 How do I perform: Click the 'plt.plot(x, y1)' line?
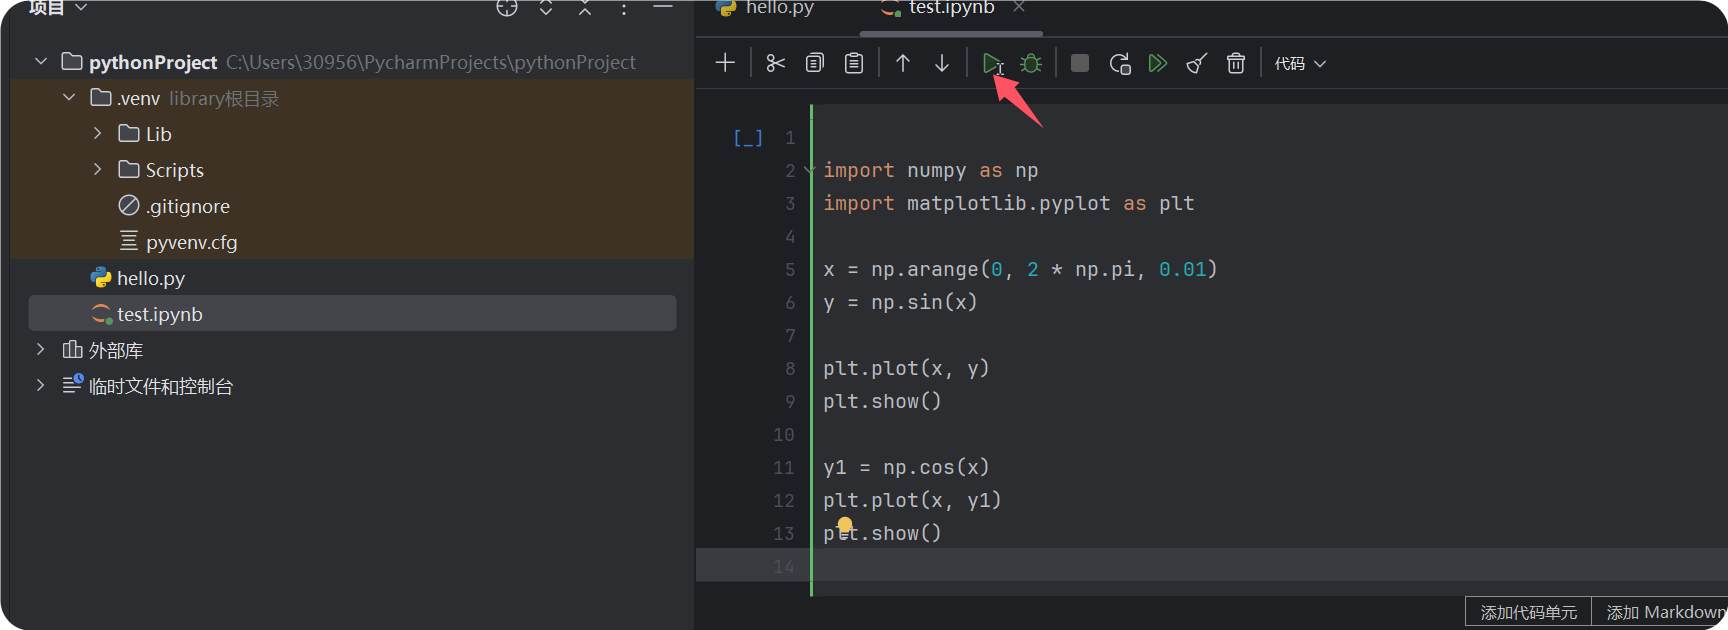pos(912,501)
